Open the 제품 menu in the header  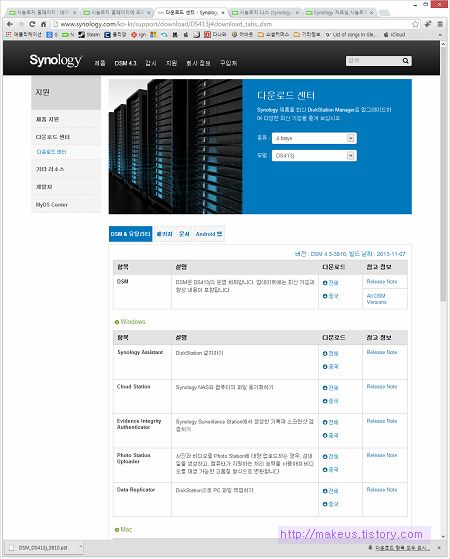click(100, 63)
